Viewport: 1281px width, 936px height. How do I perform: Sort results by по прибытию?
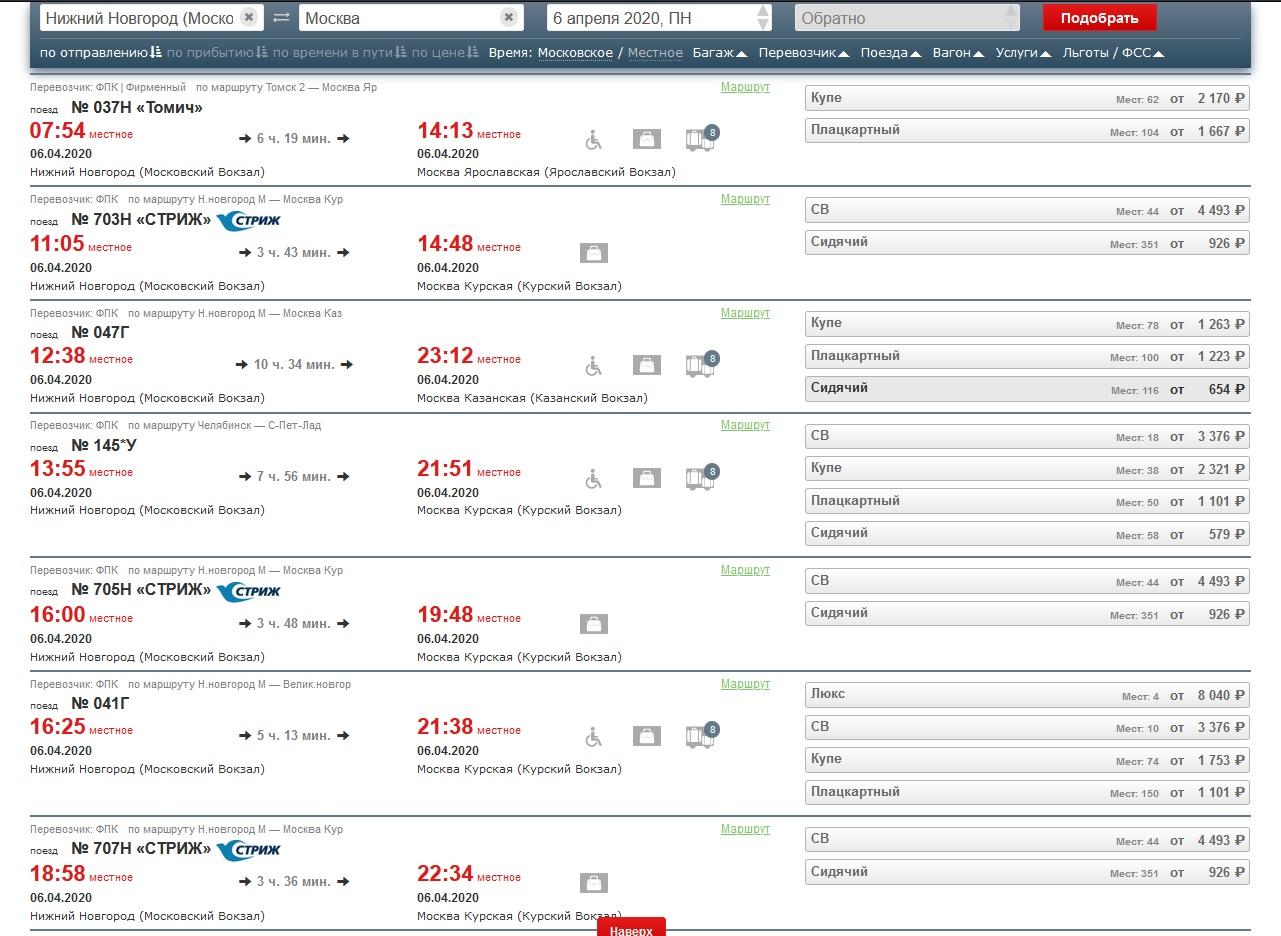pyautogui.click(x=216, y=53)
